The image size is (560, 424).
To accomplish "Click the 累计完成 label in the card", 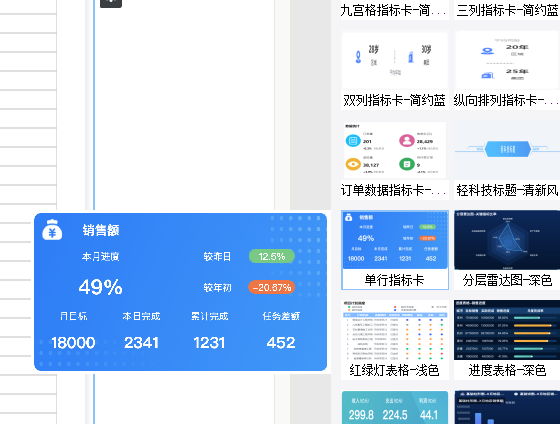I will [x=210, y=316].
